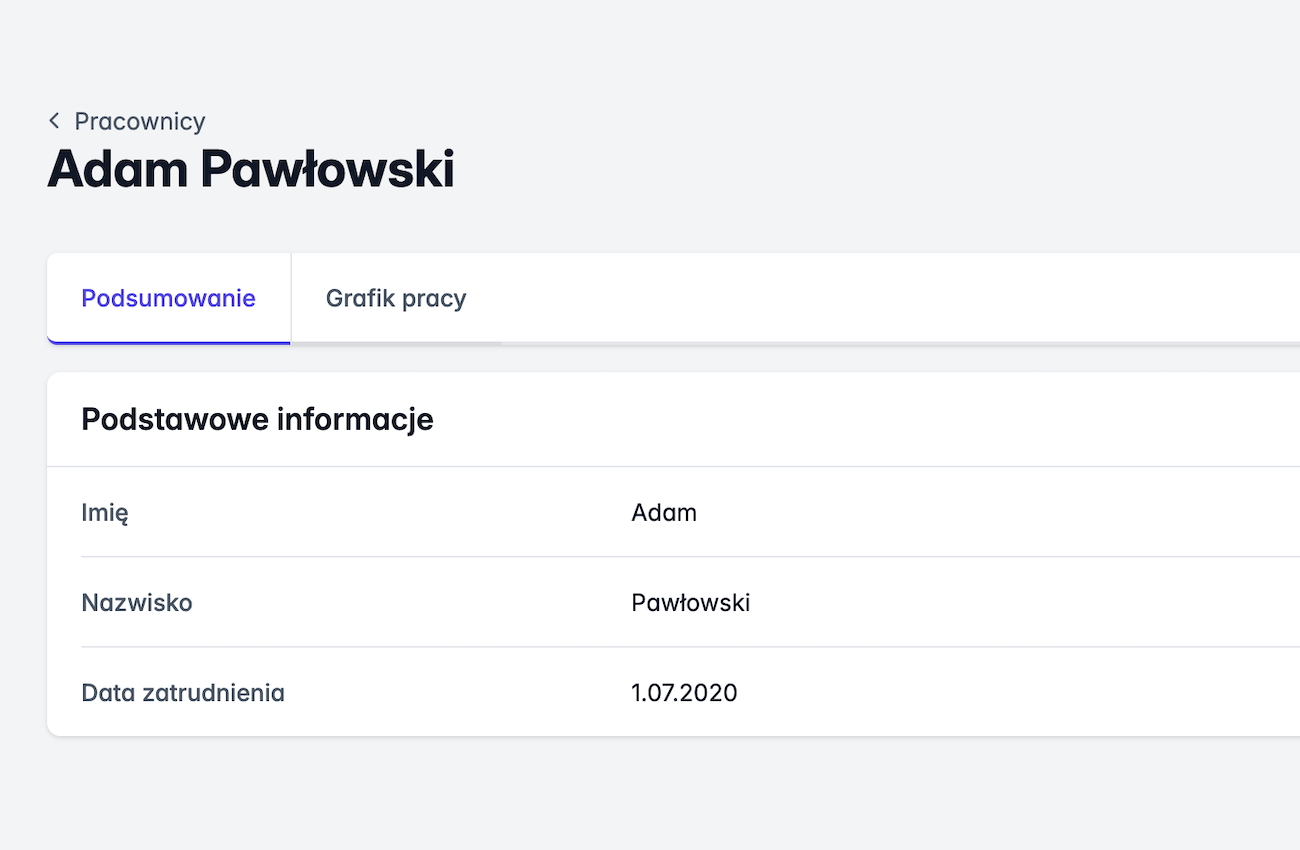
Task: Select the surname value Pawłowski in the table
Action: click(690, 603)
